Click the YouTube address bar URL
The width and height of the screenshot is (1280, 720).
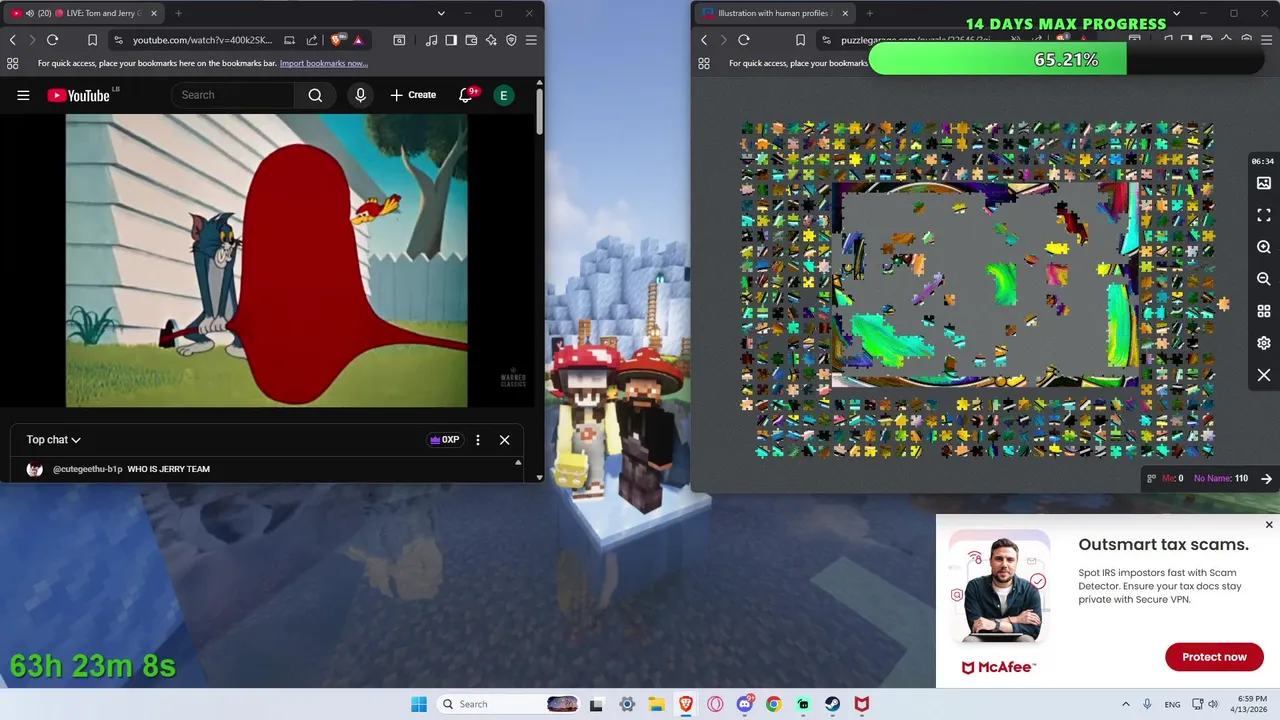pos(202,40)
